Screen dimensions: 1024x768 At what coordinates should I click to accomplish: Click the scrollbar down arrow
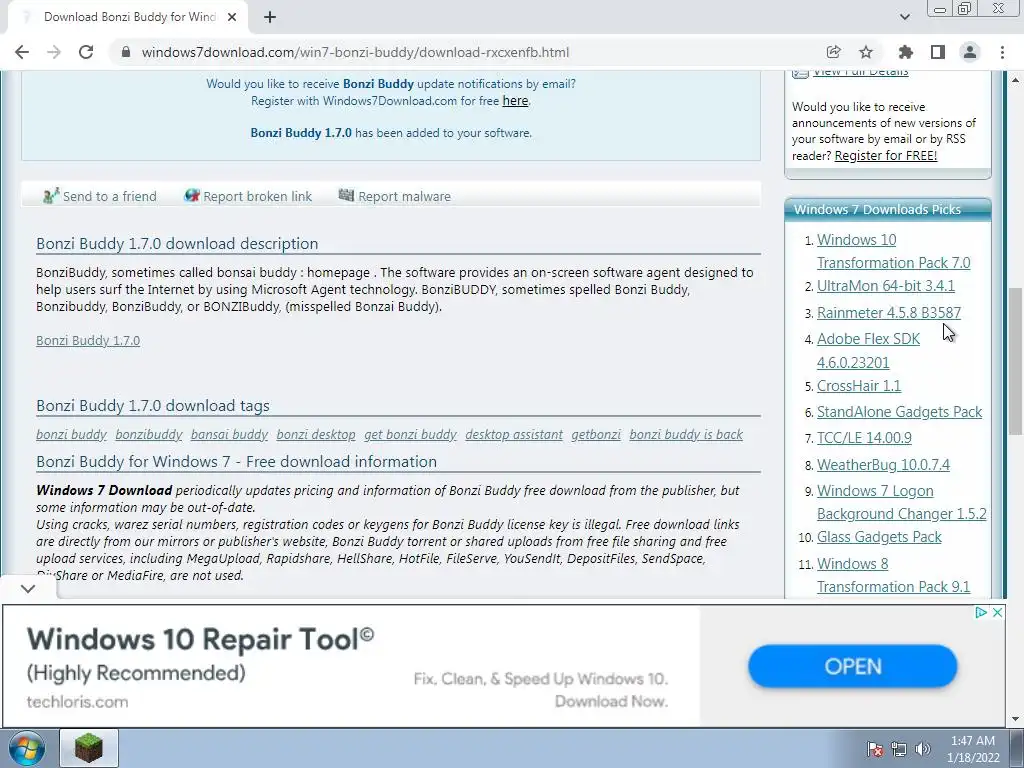[1016, 720]
